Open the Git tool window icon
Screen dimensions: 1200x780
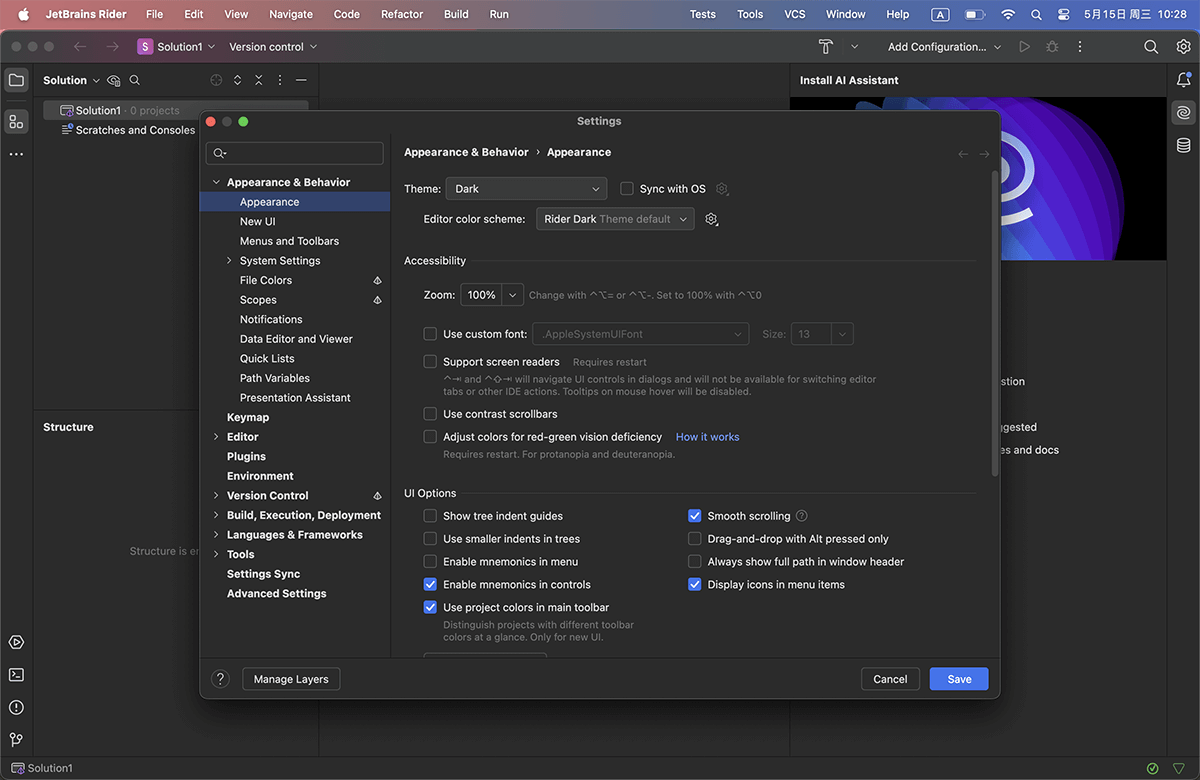click(x=16, y=740)
